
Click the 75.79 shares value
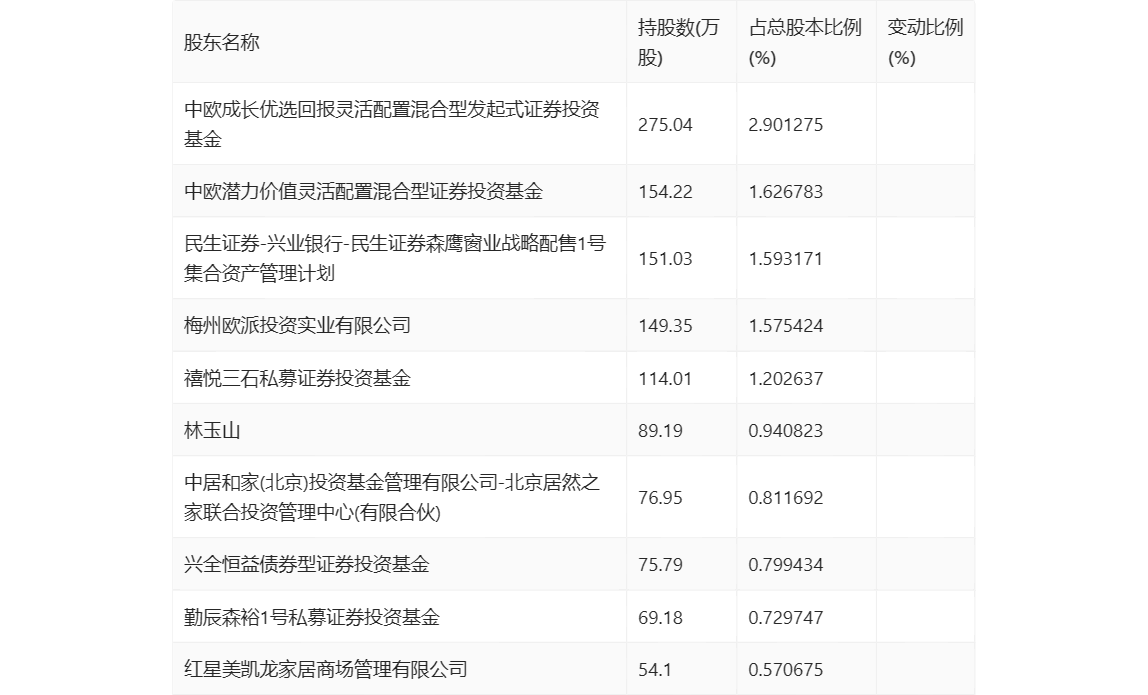[660, 565]
